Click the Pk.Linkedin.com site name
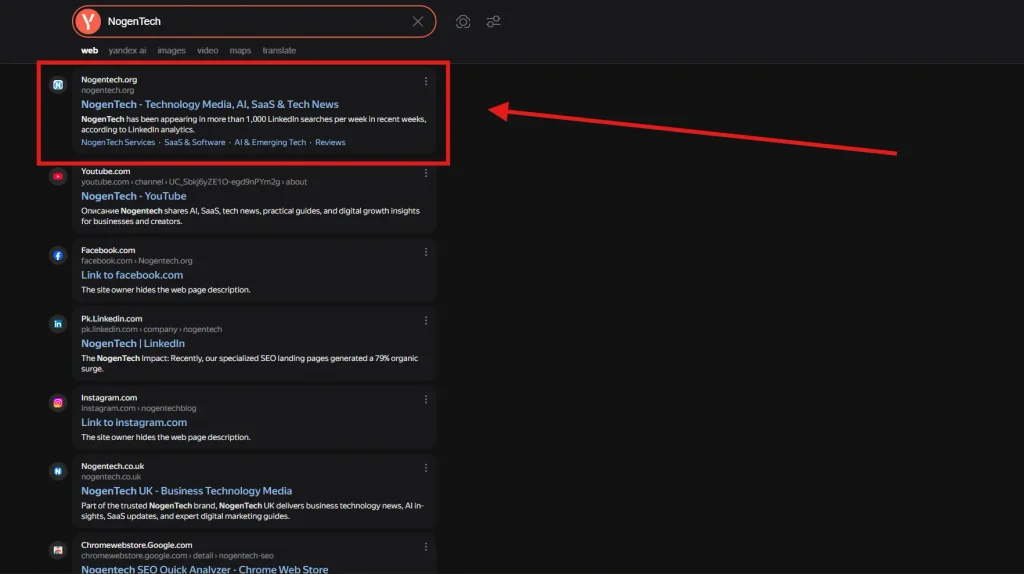1024x574 pixels. pos(112,319)
